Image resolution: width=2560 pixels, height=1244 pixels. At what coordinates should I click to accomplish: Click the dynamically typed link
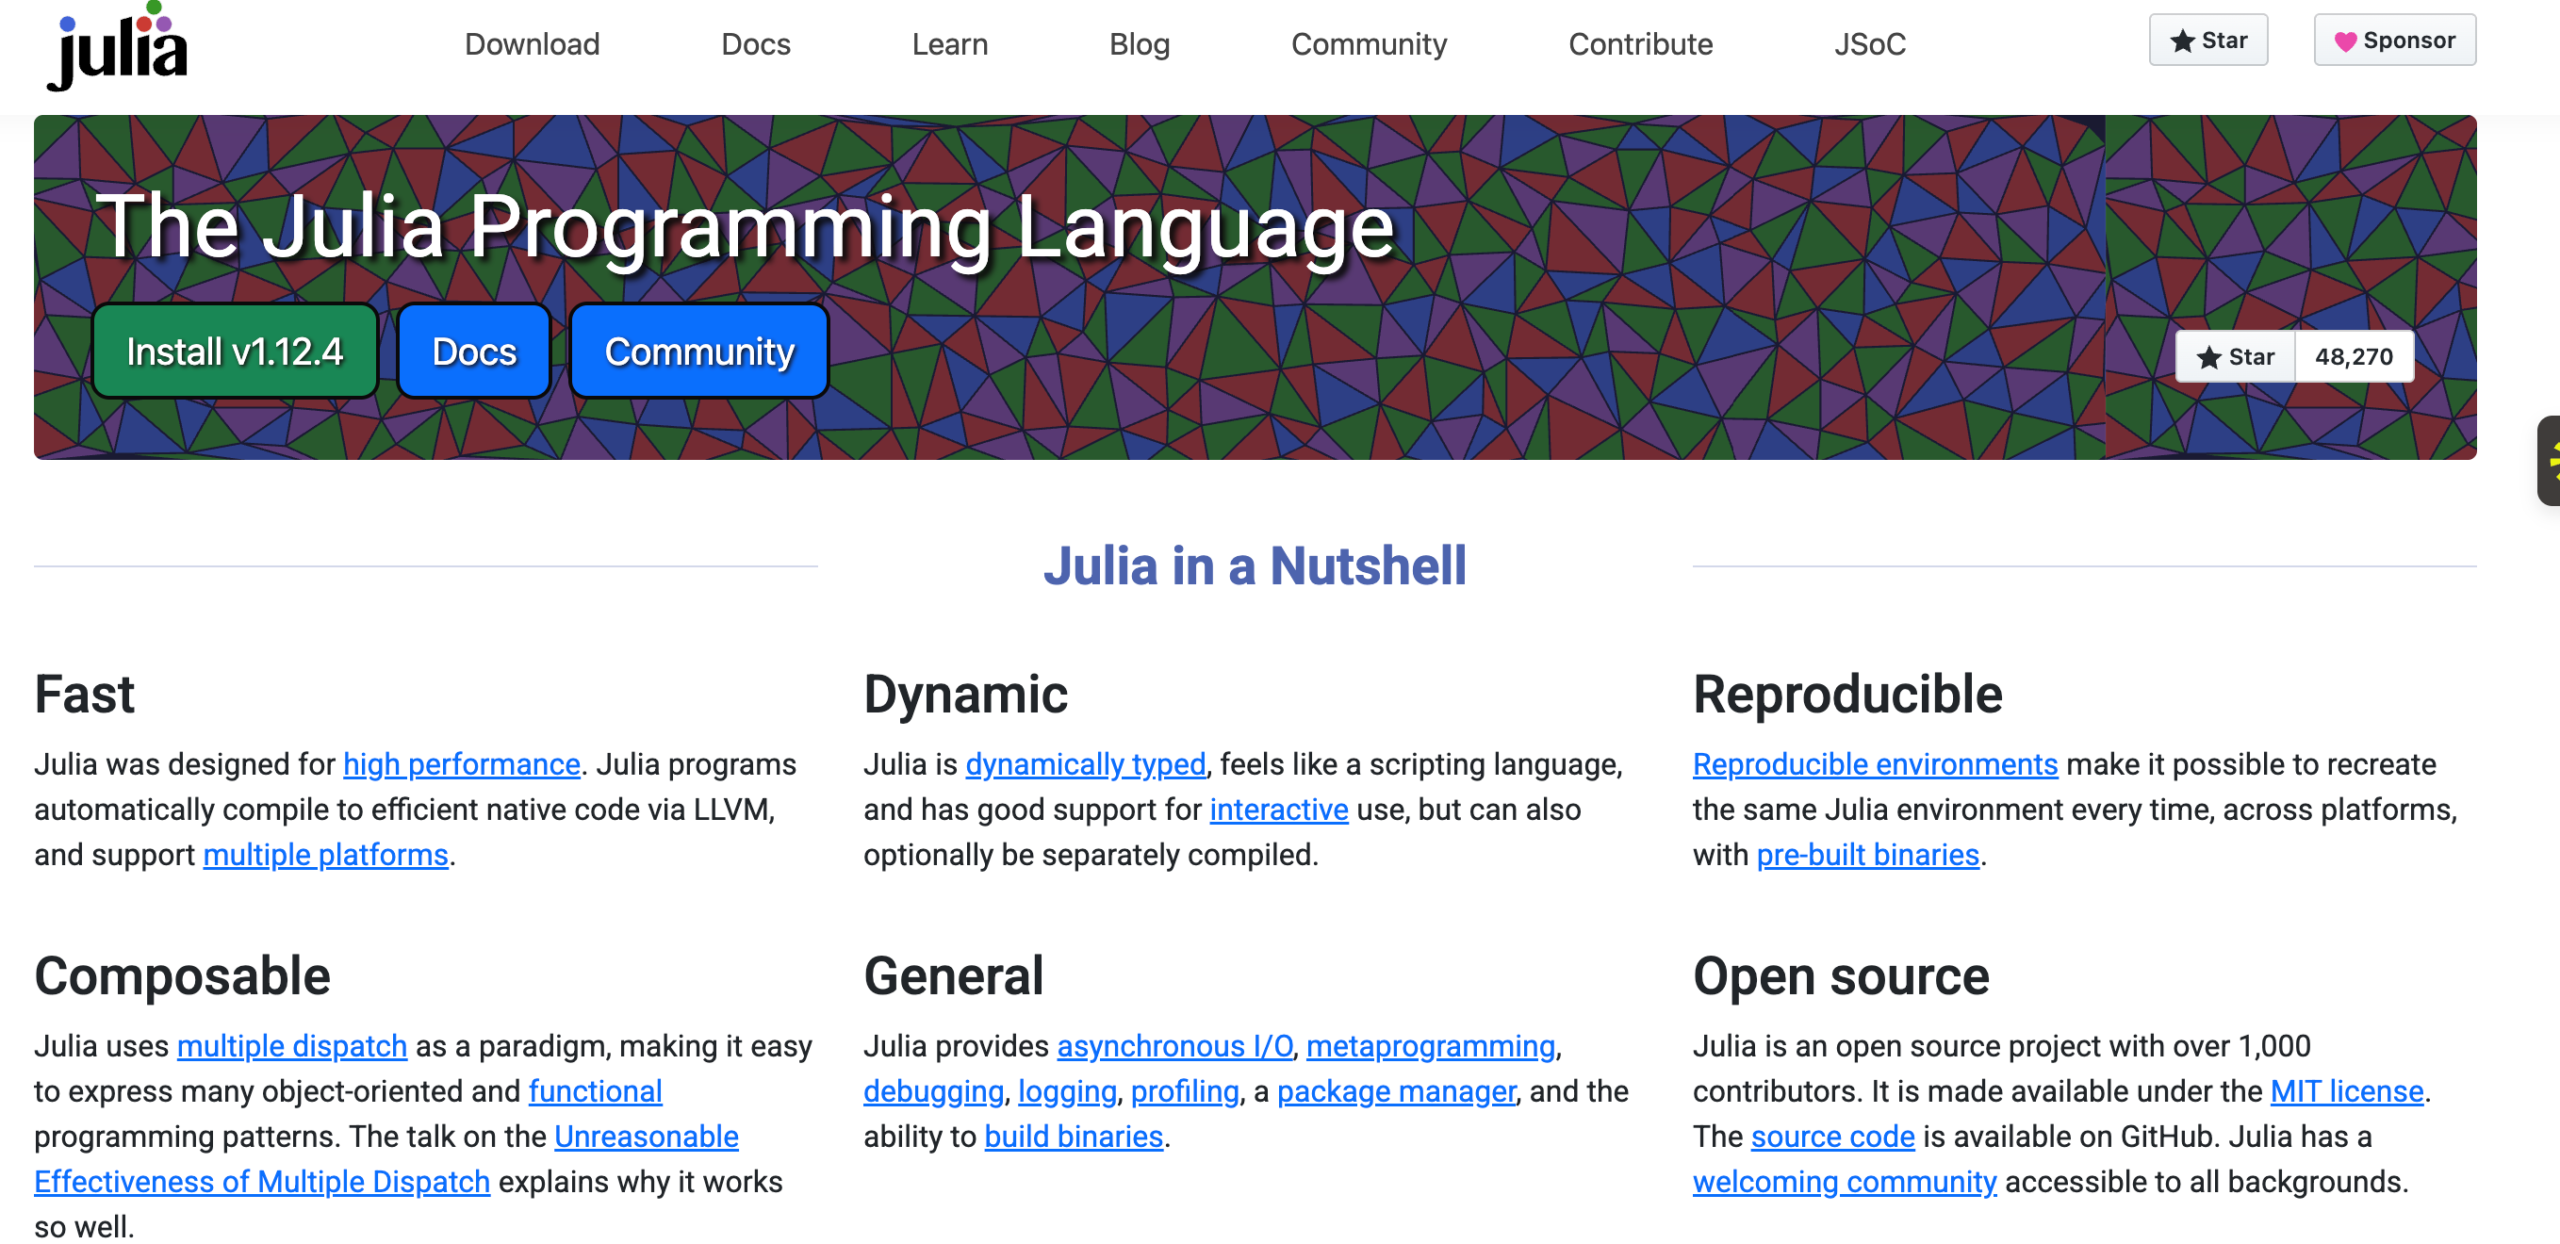pos(1085,764)
